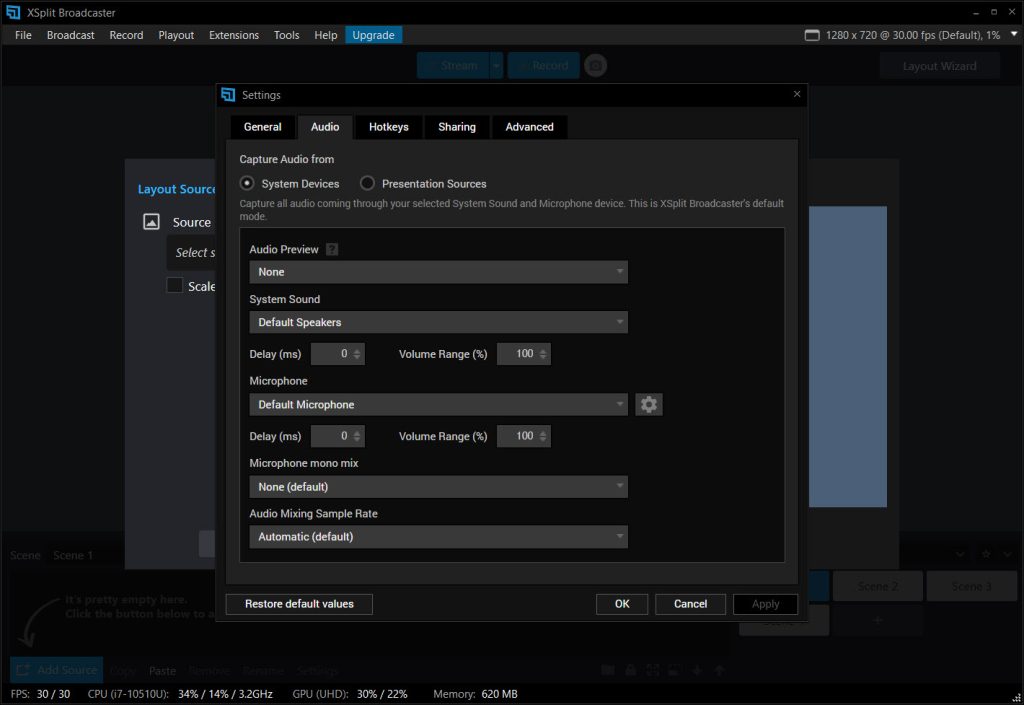Click the 'FPS: 30 / 30' status bar entry
This screenshot has width=1024, height=705.
coord(40,694)
